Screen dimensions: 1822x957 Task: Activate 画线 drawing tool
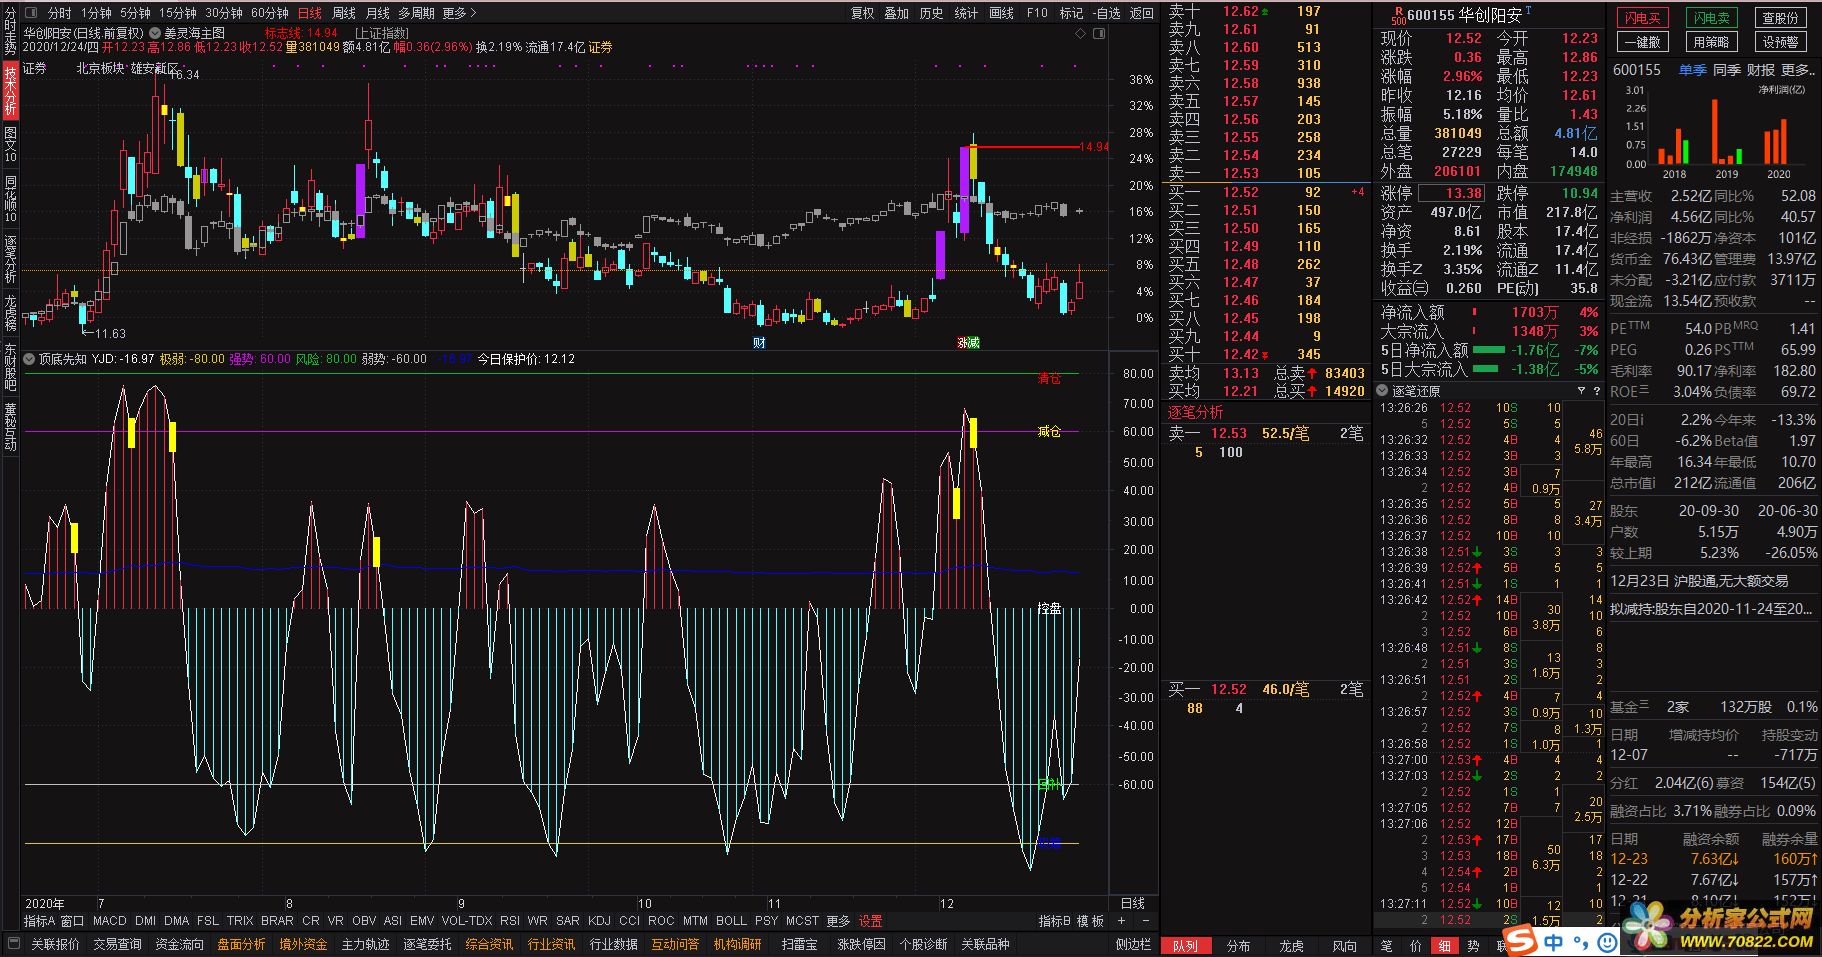click(x=1001, y=13)
